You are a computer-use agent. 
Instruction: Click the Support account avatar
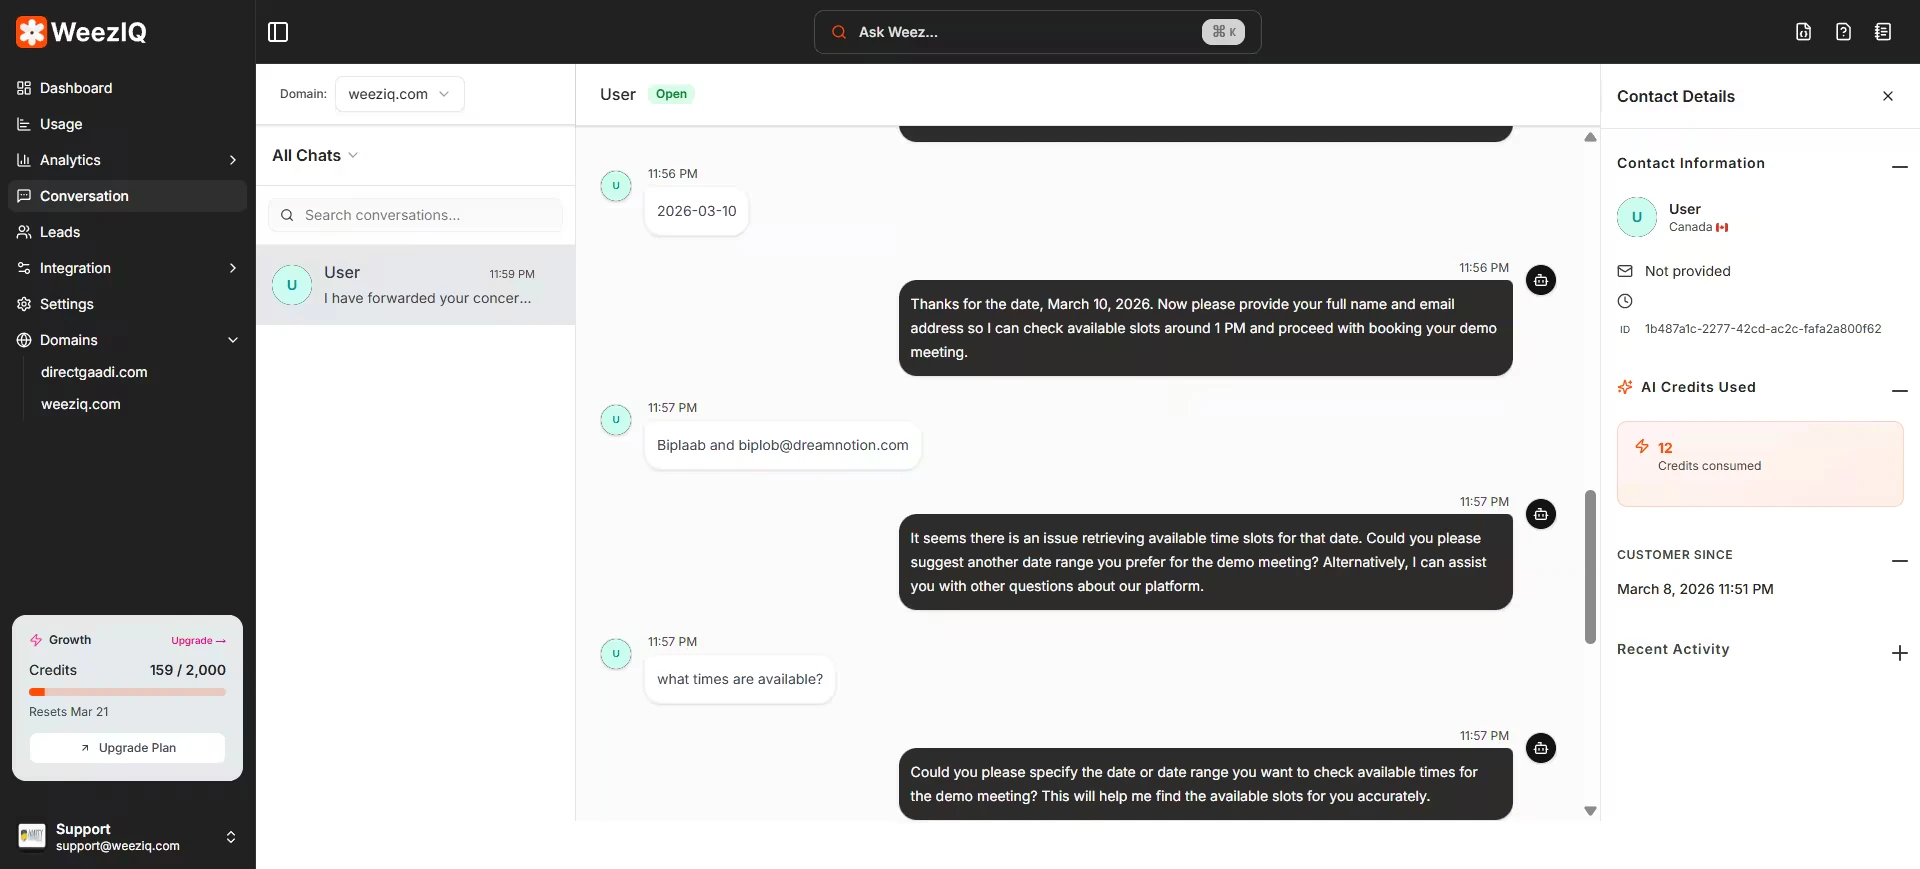point(32,836)
